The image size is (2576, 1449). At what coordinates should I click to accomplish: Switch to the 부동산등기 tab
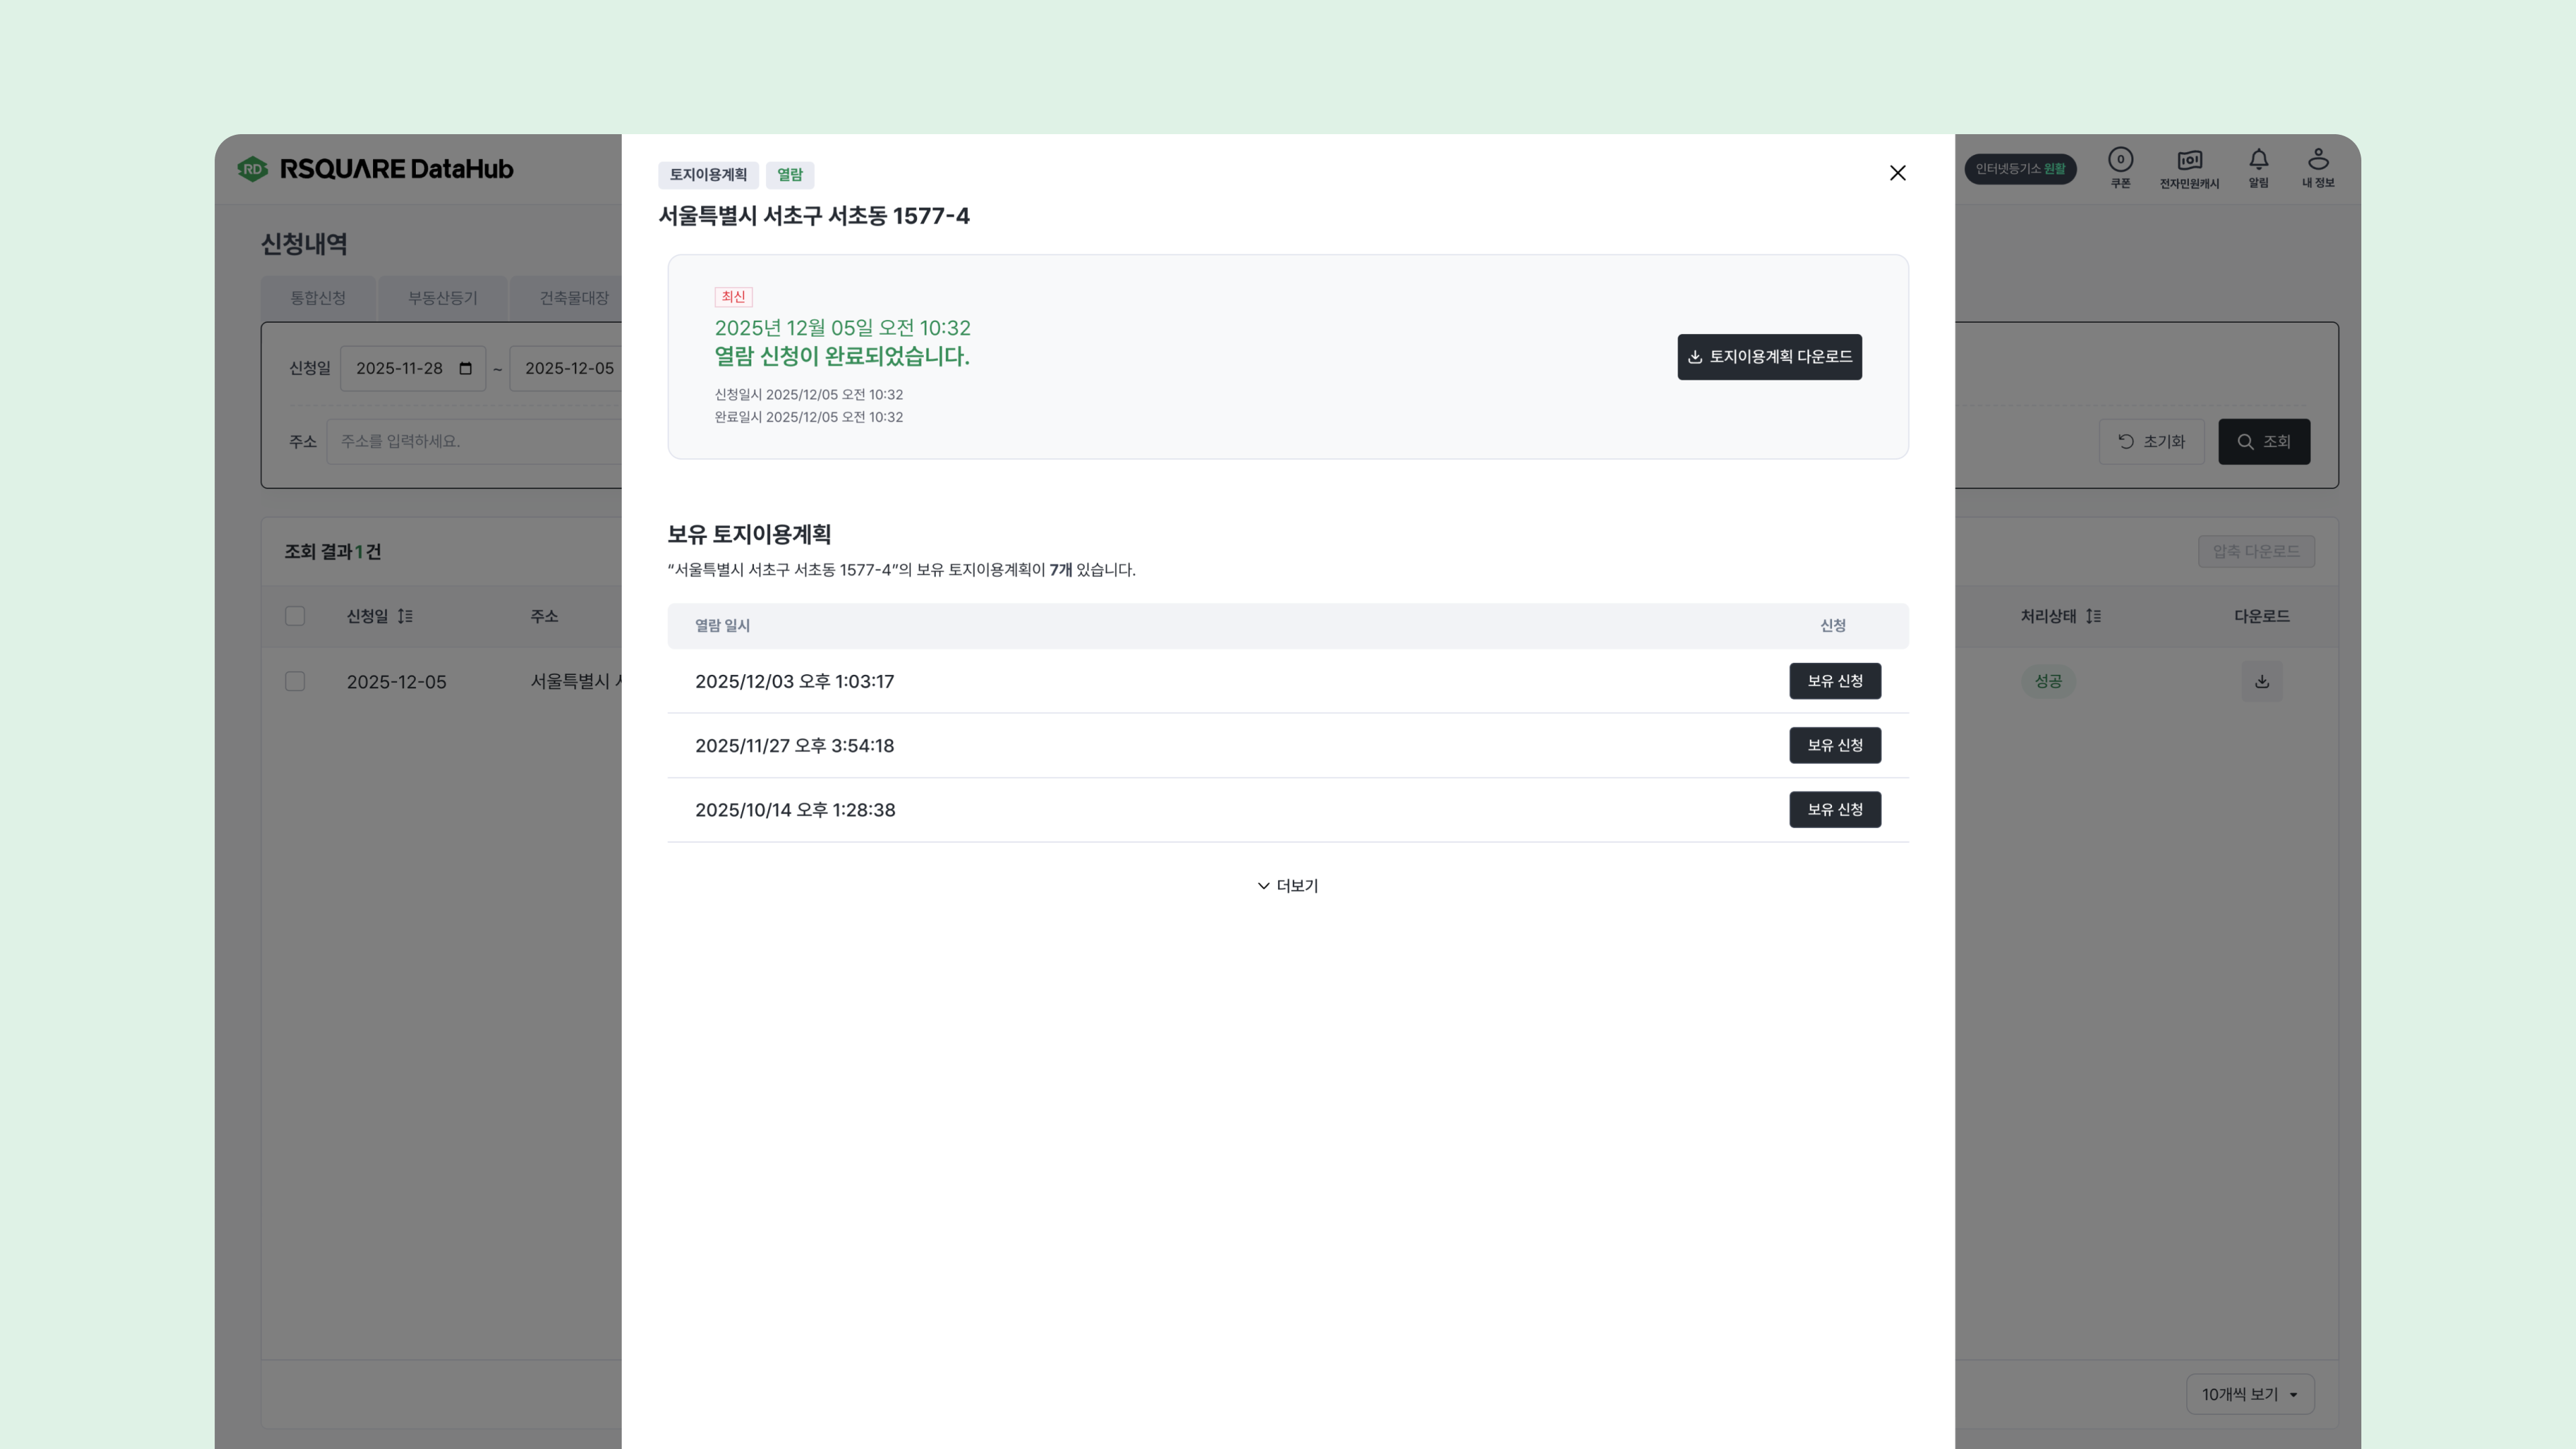pyautogui.click(x=442, y=298)
